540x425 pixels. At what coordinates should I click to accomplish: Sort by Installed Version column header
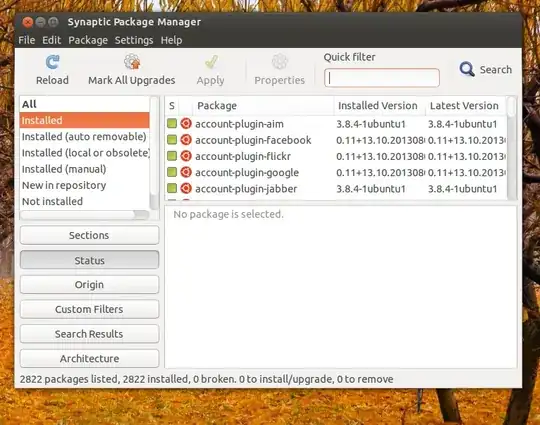pyautogui.click(x=380, y=106)
